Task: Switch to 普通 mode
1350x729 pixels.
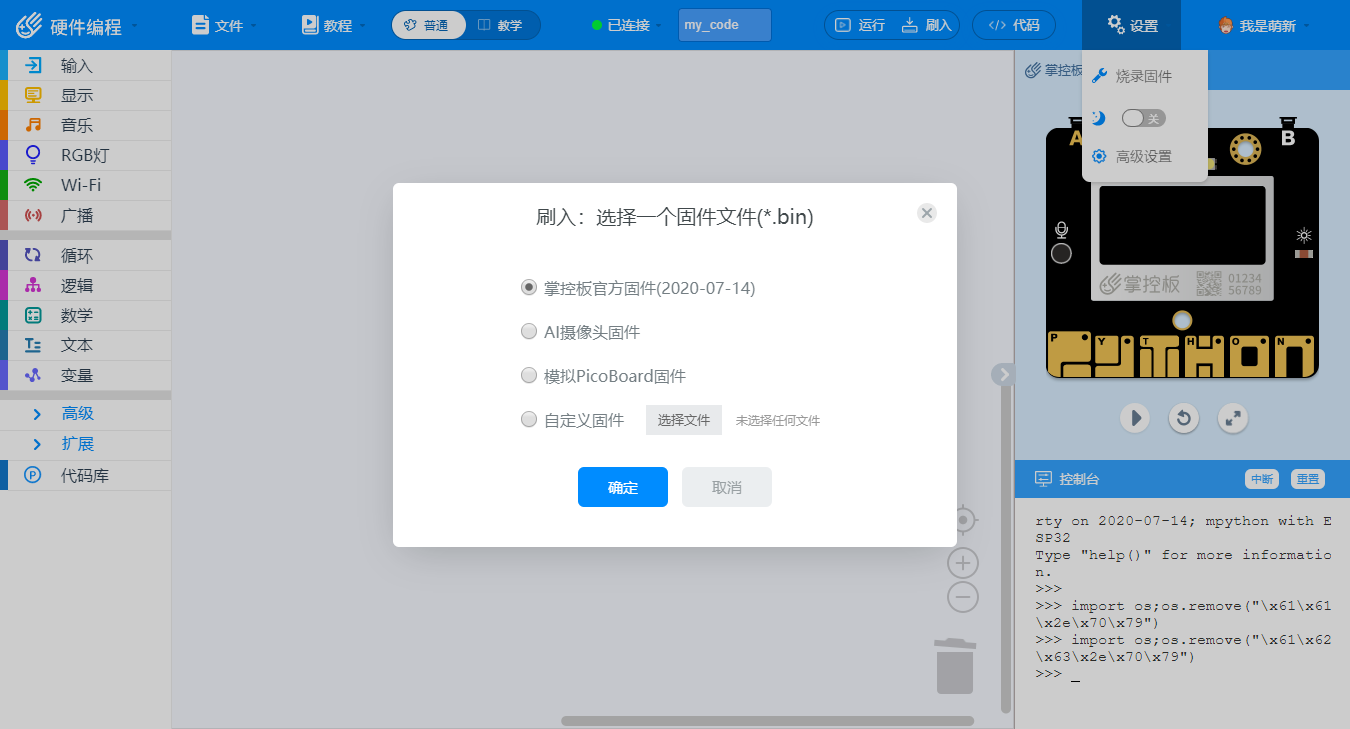Action: [429, 25]
